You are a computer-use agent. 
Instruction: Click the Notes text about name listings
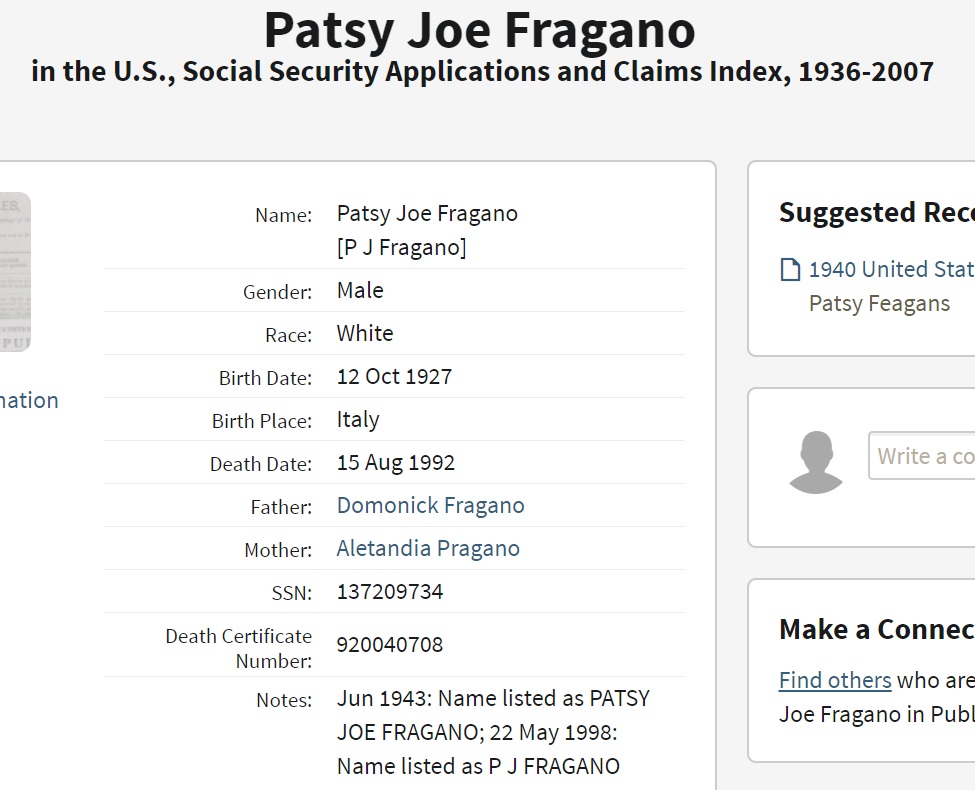(493, 732)
